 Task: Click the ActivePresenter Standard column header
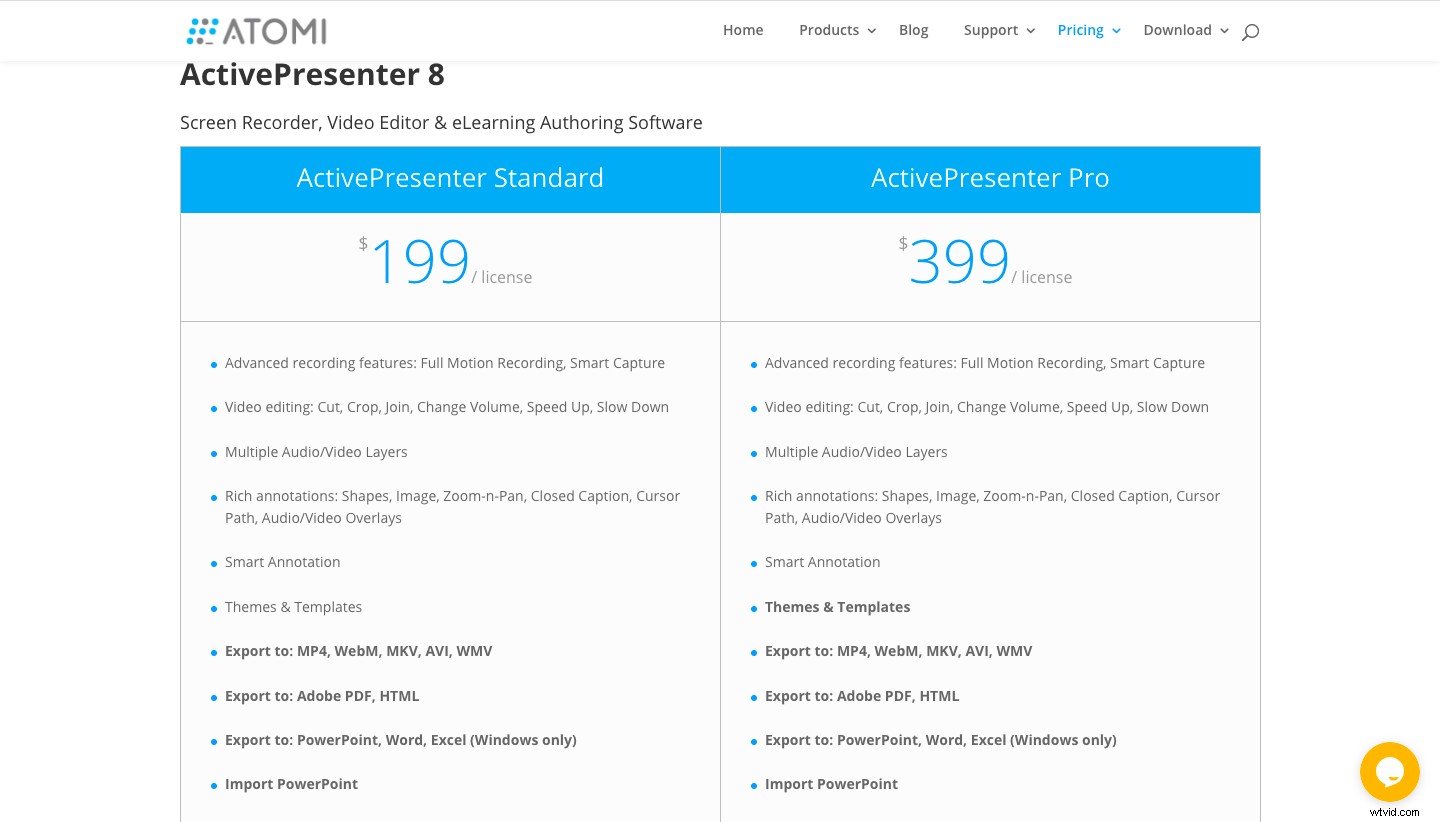[x=450, y=178]
